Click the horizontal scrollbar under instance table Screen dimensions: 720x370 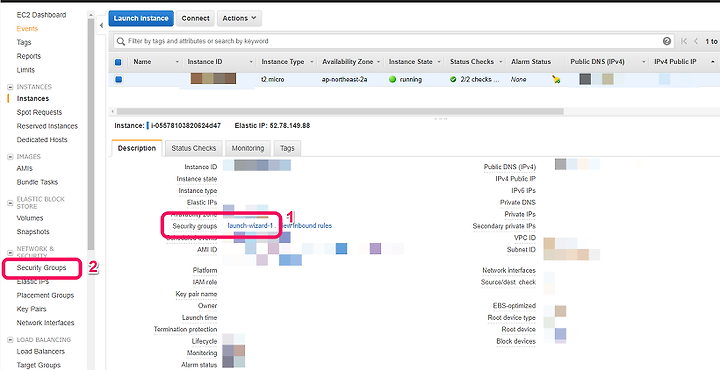[x=340, y=112]
